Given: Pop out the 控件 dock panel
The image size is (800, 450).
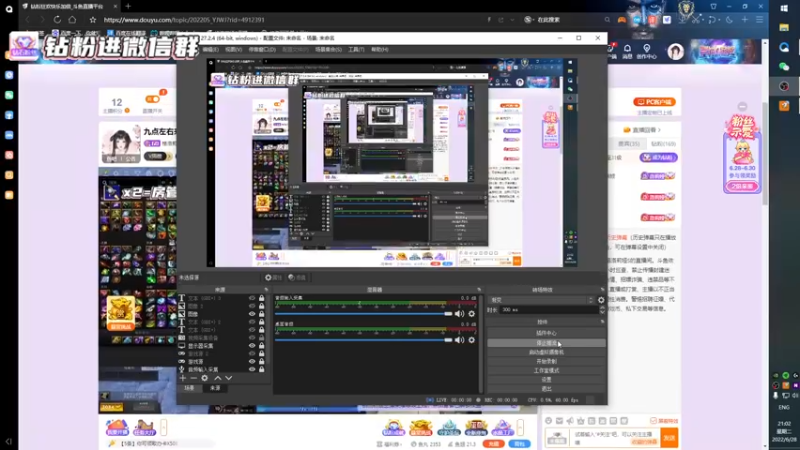Looking at the screenshot, I should tap(603, 322).
